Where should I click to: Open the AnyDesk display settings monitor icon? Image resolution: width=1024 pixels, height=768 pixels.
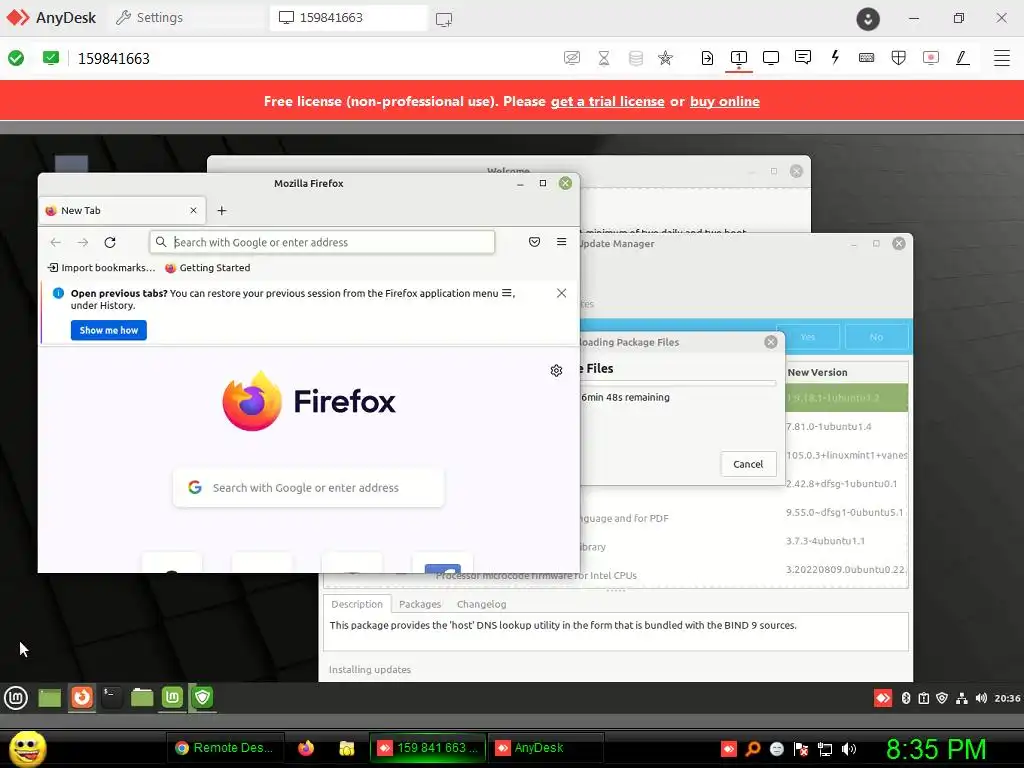click(771, 58)
